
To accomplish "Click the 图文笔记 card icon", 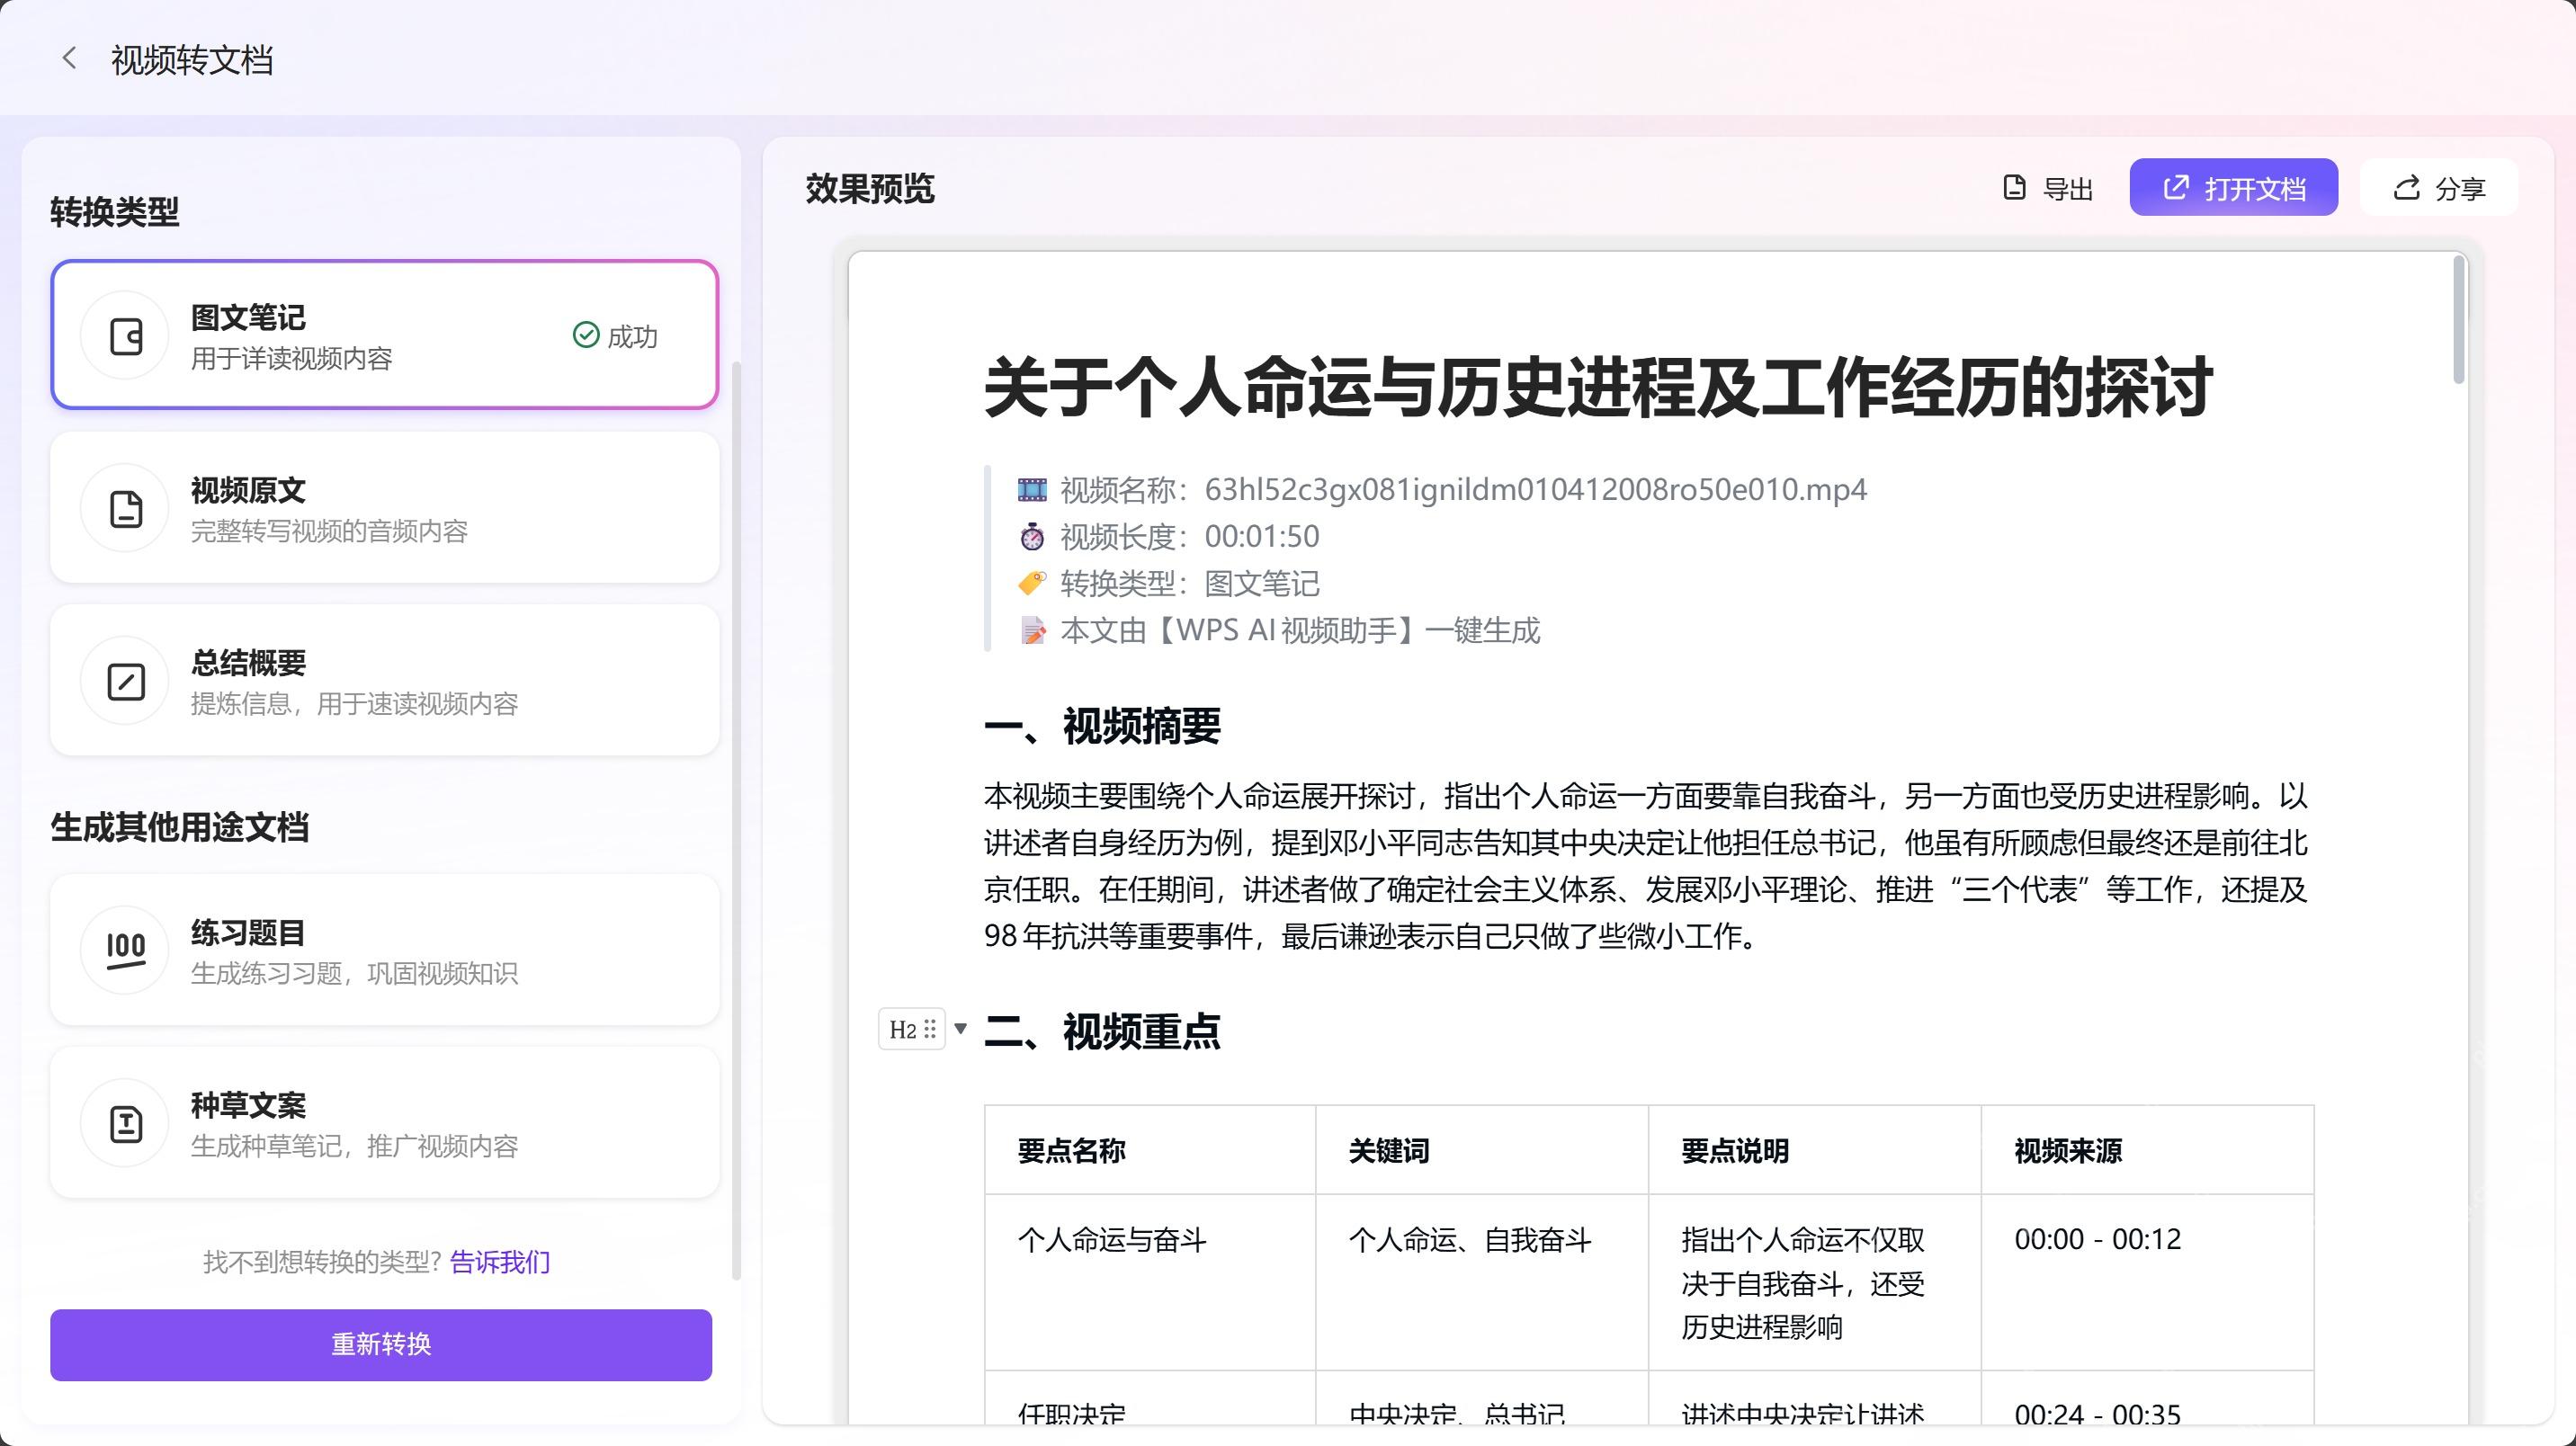I will point(125,336).
